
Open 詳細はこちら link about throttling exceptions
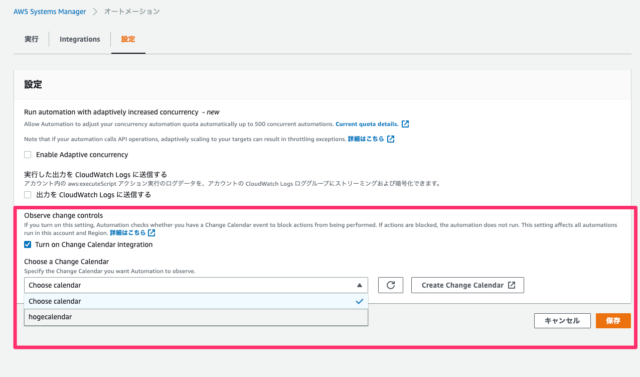click(x=366, y=139)
